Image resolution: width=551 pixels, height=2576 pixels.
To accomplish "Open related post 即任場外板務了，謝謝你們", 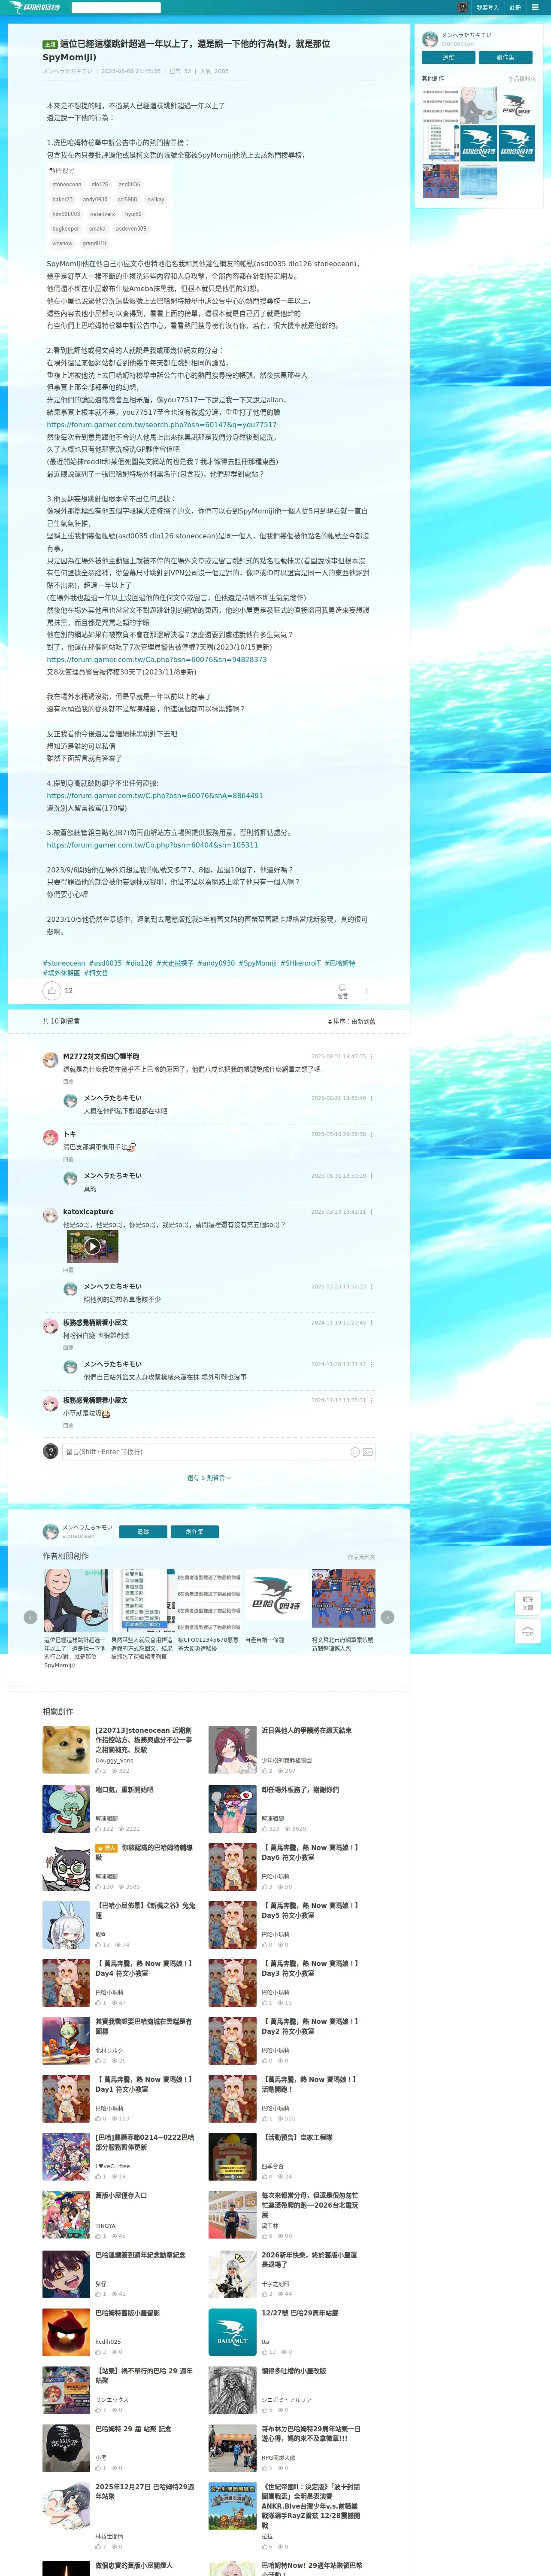I will [300, 1790].
